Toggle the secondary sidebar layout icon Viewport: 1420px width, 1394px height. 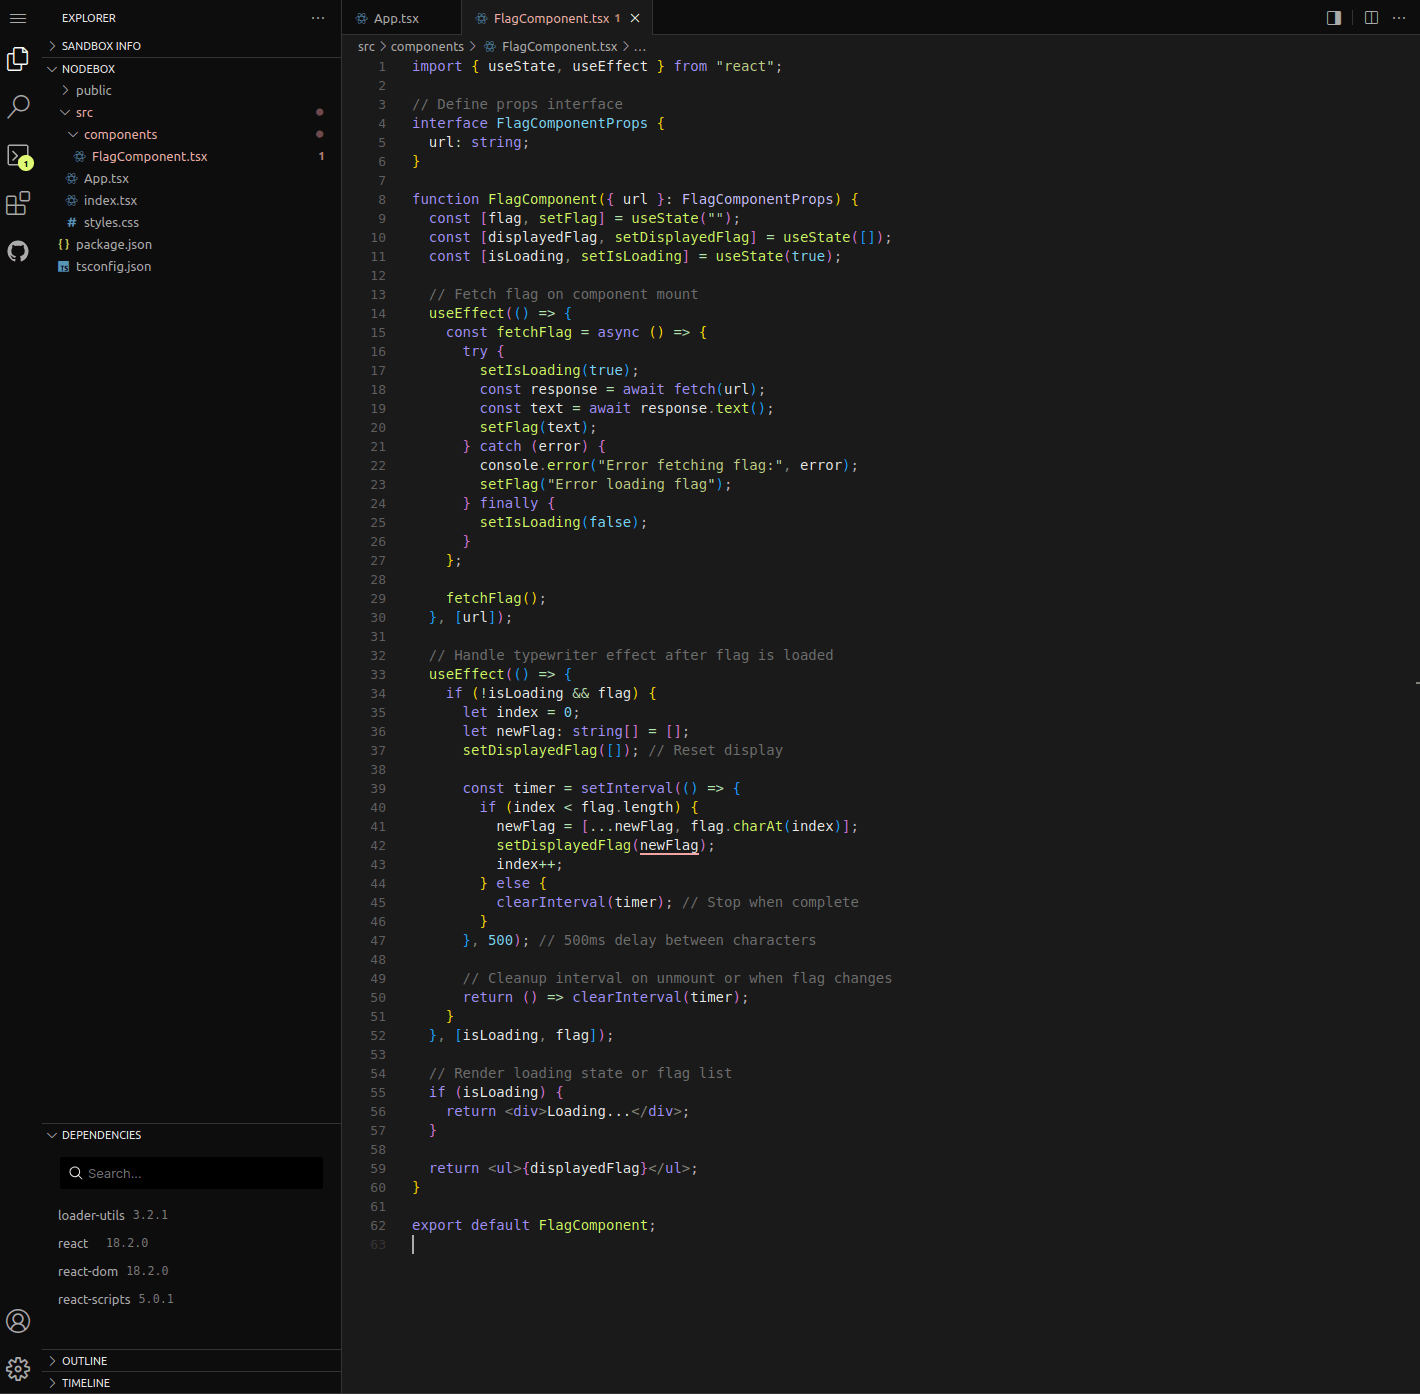coord(1333,18)
